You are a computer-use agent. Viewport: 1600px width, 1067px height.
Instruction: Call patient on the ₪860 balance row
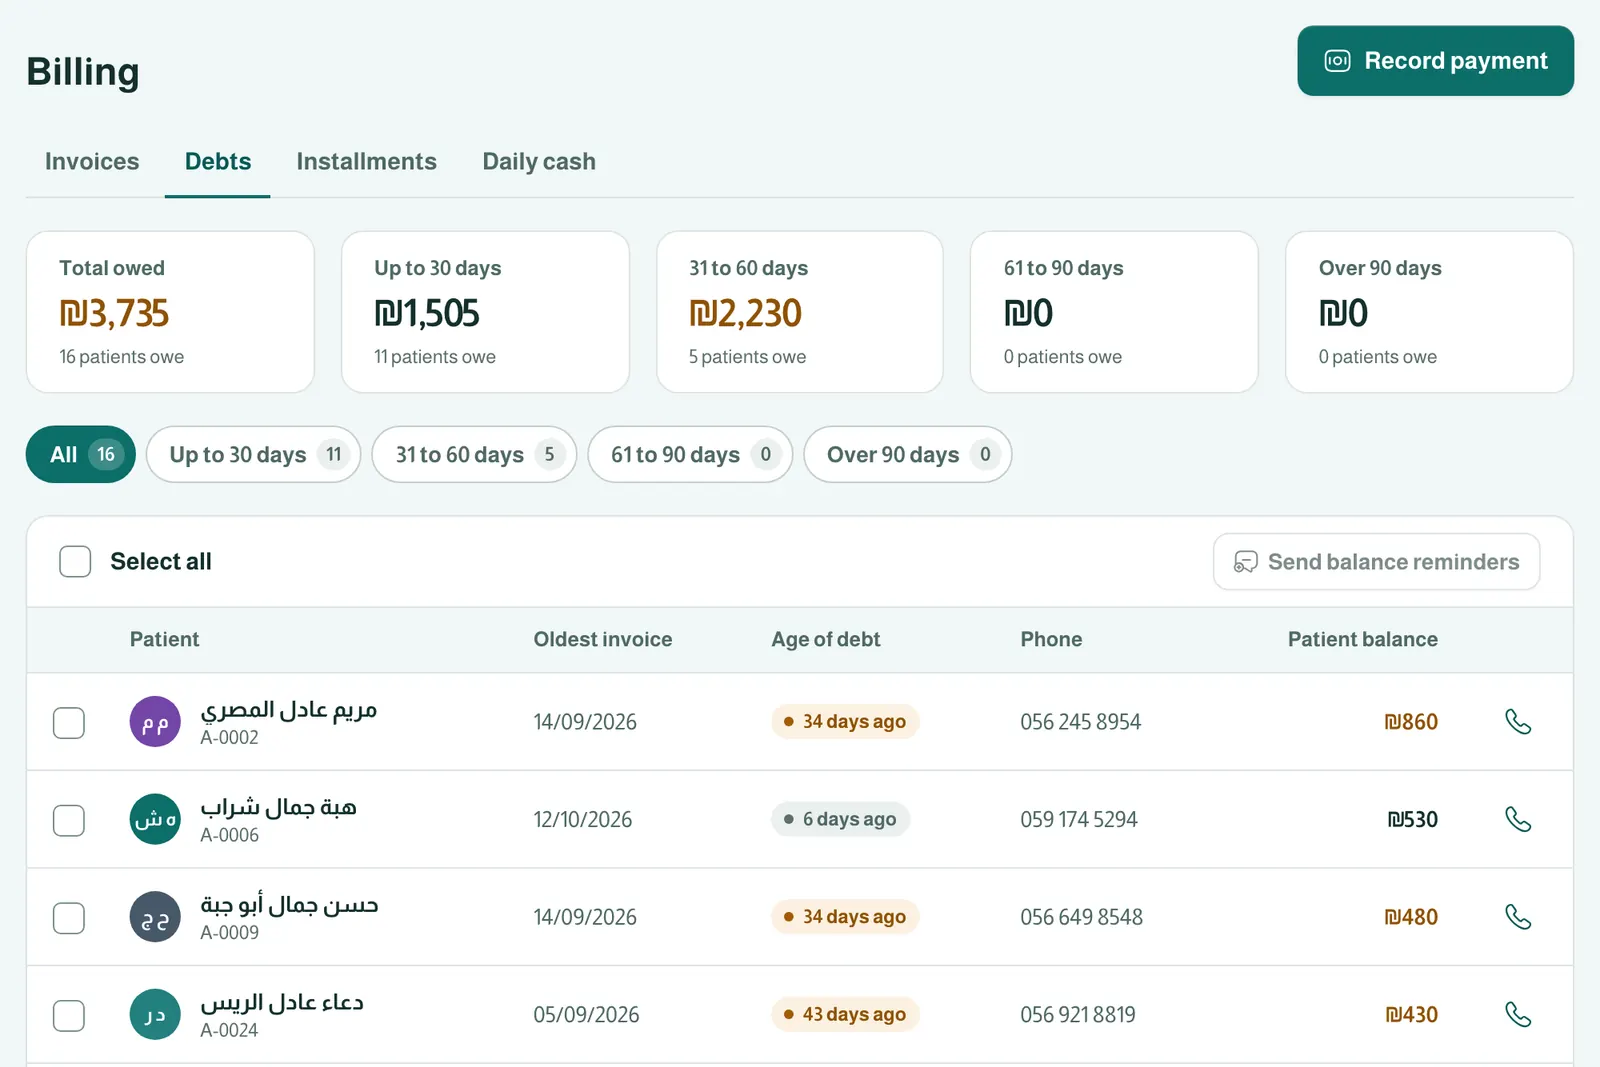coord(1518,721)
